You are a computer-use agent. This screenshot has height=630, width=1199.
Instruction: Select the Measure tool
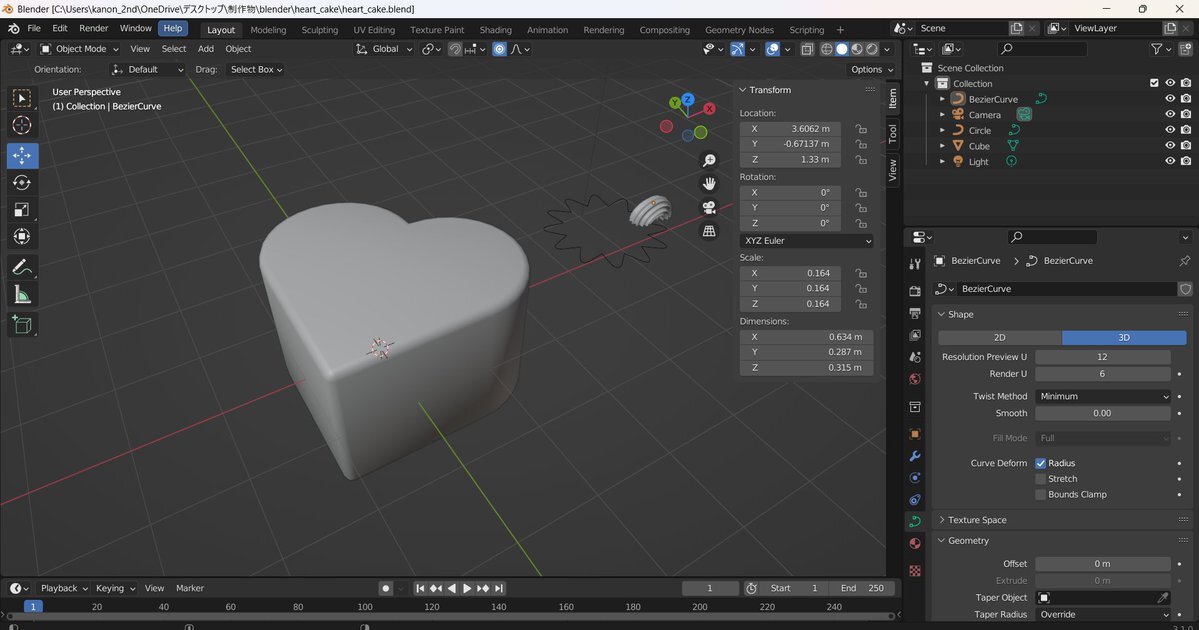tap(22, 295)
